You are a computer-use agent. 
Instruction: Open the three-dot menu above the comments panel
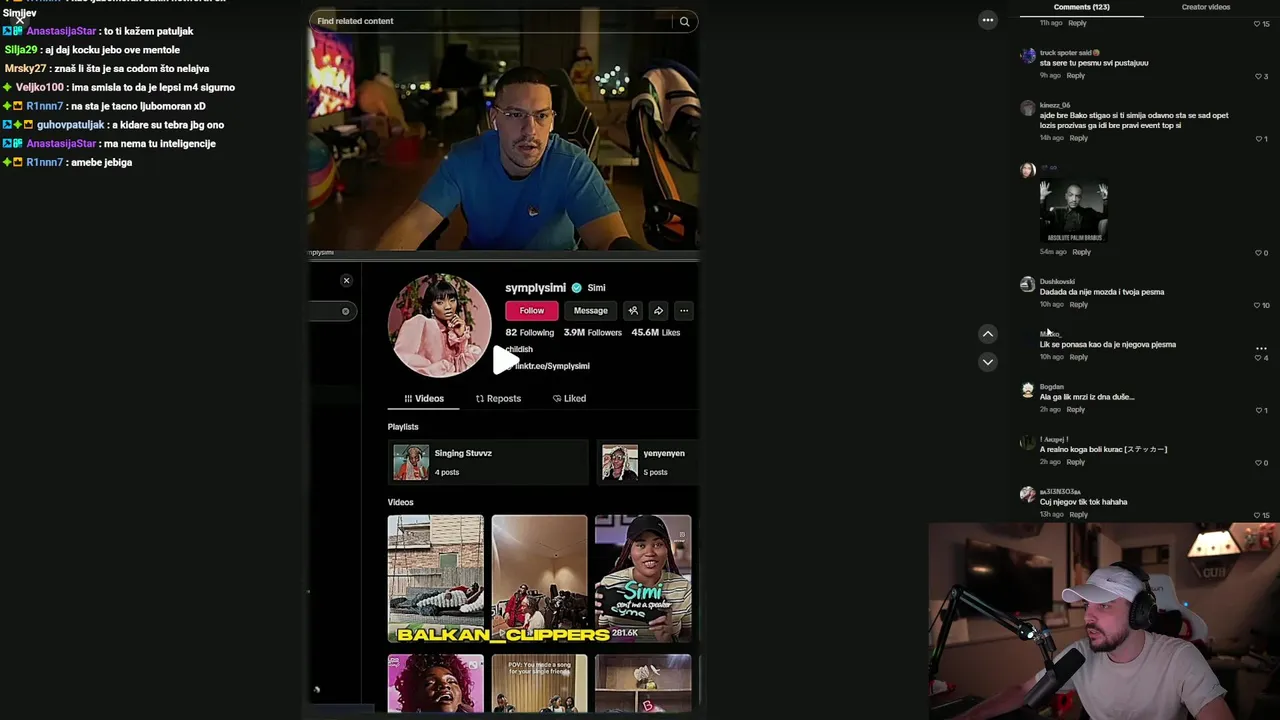tap(987, 20)
